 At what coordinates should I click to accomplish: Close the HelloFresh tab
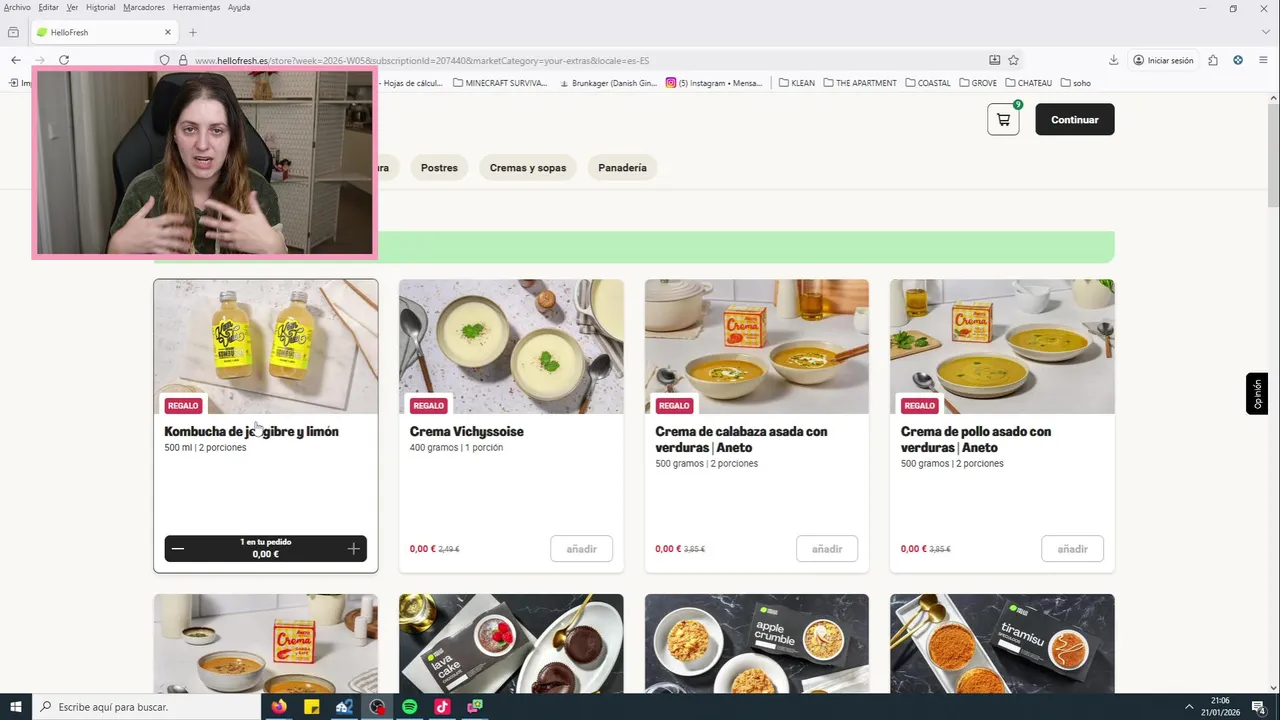(x=168, y=32)
